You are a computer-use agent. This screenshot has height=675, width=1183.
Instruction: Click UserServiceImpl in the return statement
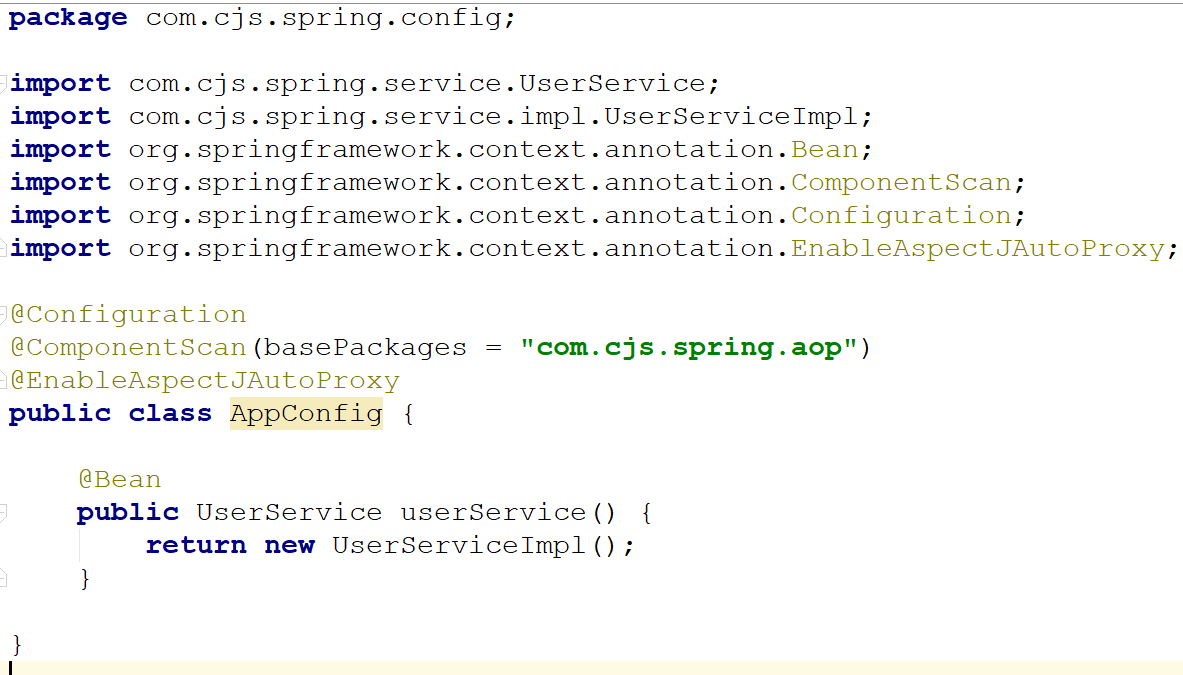(459, 545)
